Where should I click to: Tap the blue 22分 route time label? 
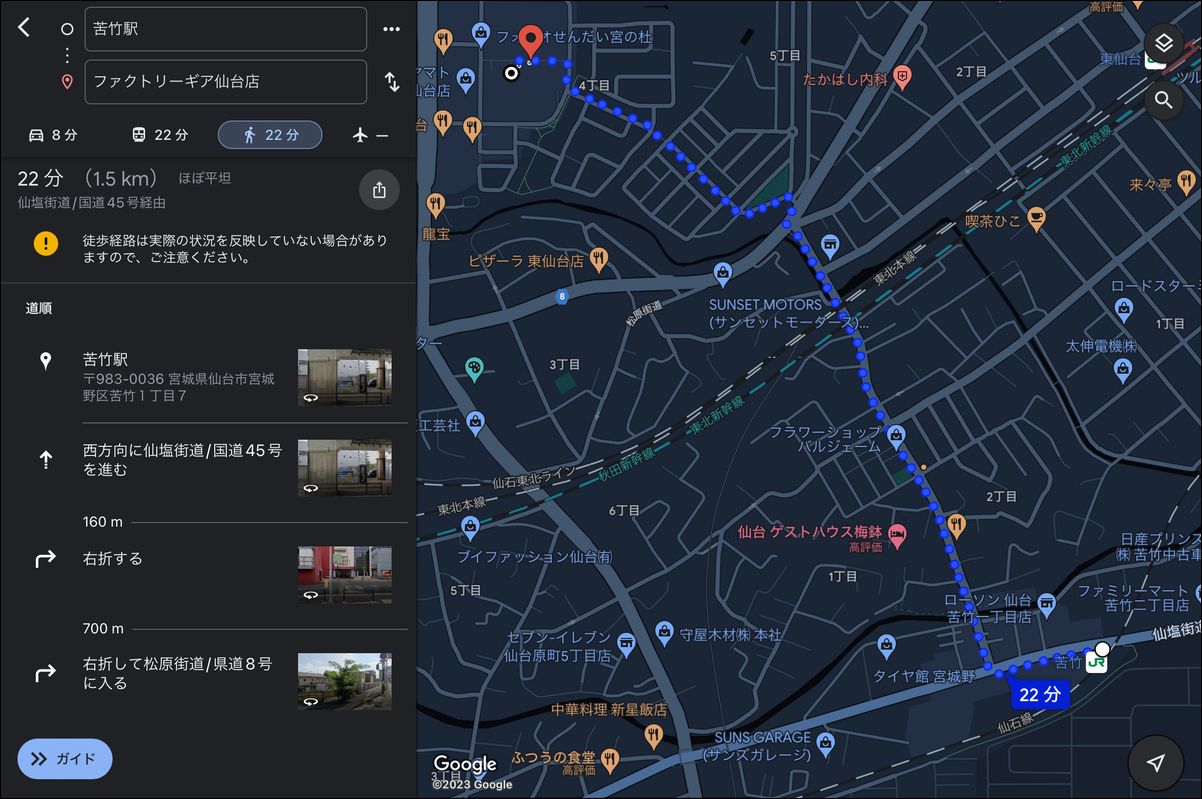point(1039,694)
